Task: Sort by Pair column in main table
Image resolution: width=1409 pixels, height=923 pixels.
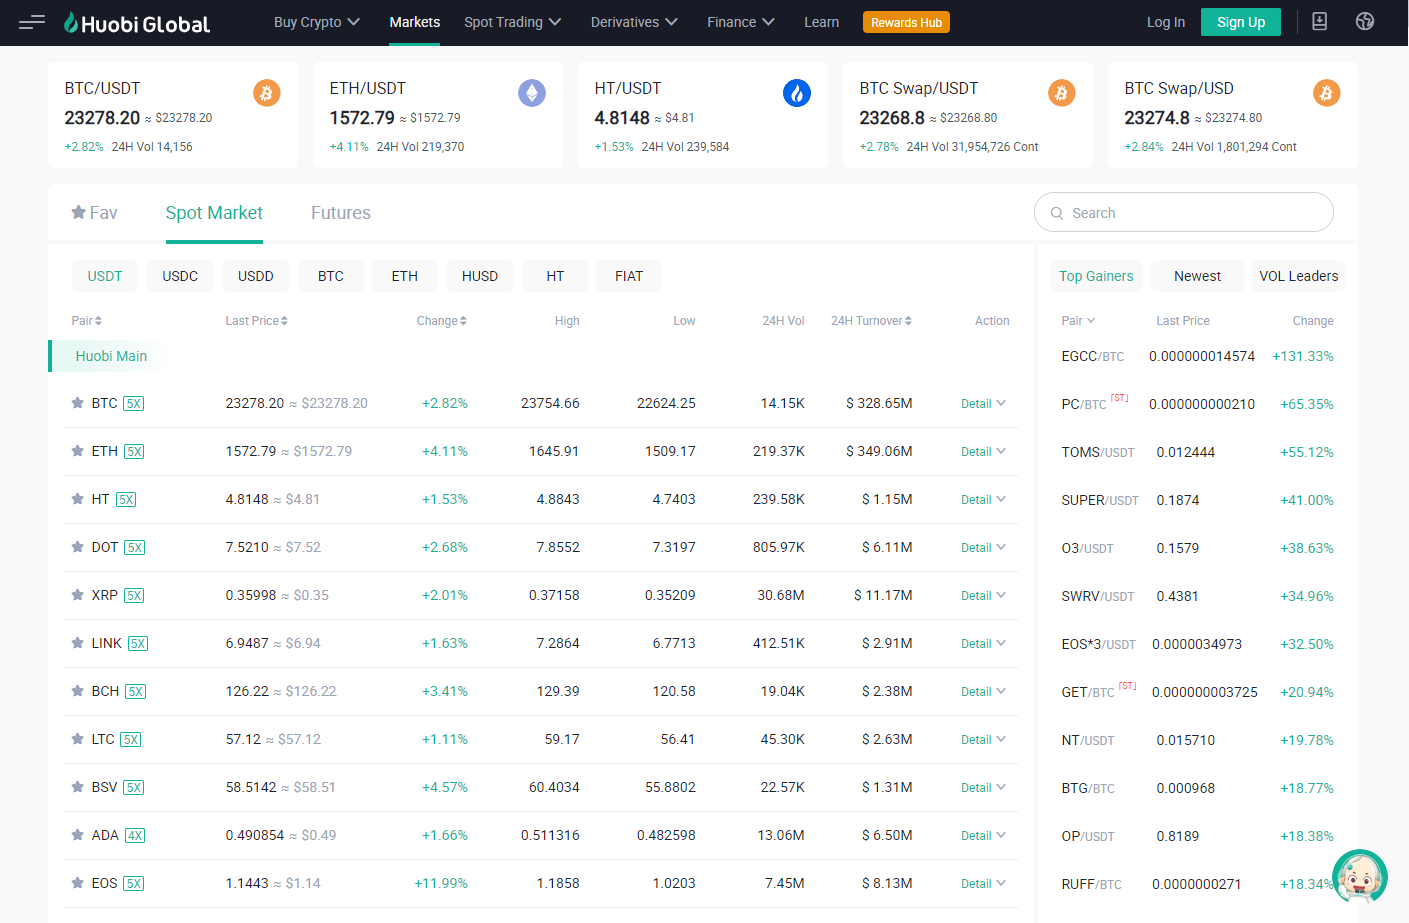Action: (x=87, y=321)
